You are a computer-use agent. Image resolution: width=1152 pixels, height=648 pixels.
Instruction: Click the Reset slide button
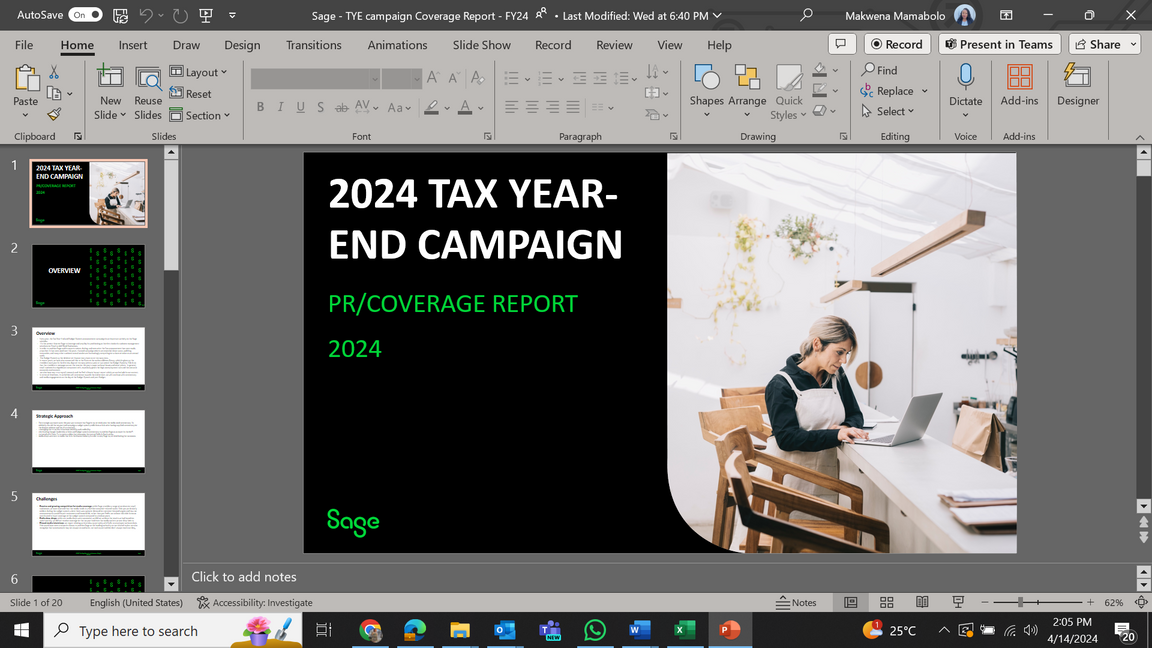pyautogui.click(x=190, y=93)
